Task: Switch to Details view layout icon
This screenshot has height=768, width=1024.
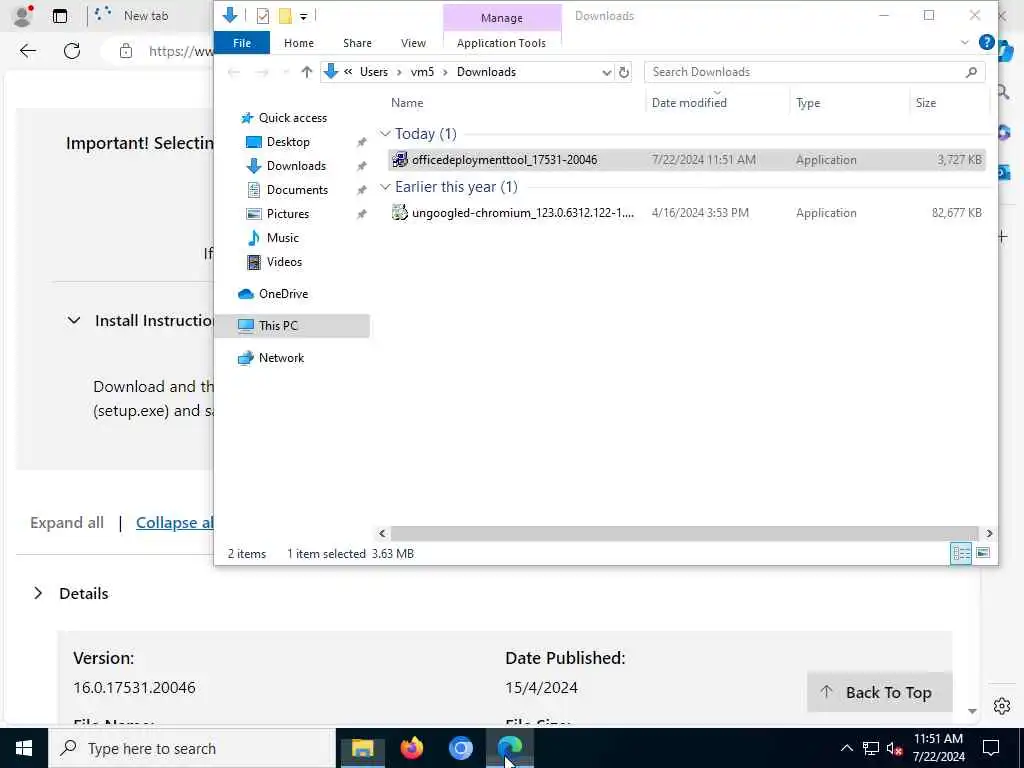Action: pyautogui.click(x=961, y=554)
